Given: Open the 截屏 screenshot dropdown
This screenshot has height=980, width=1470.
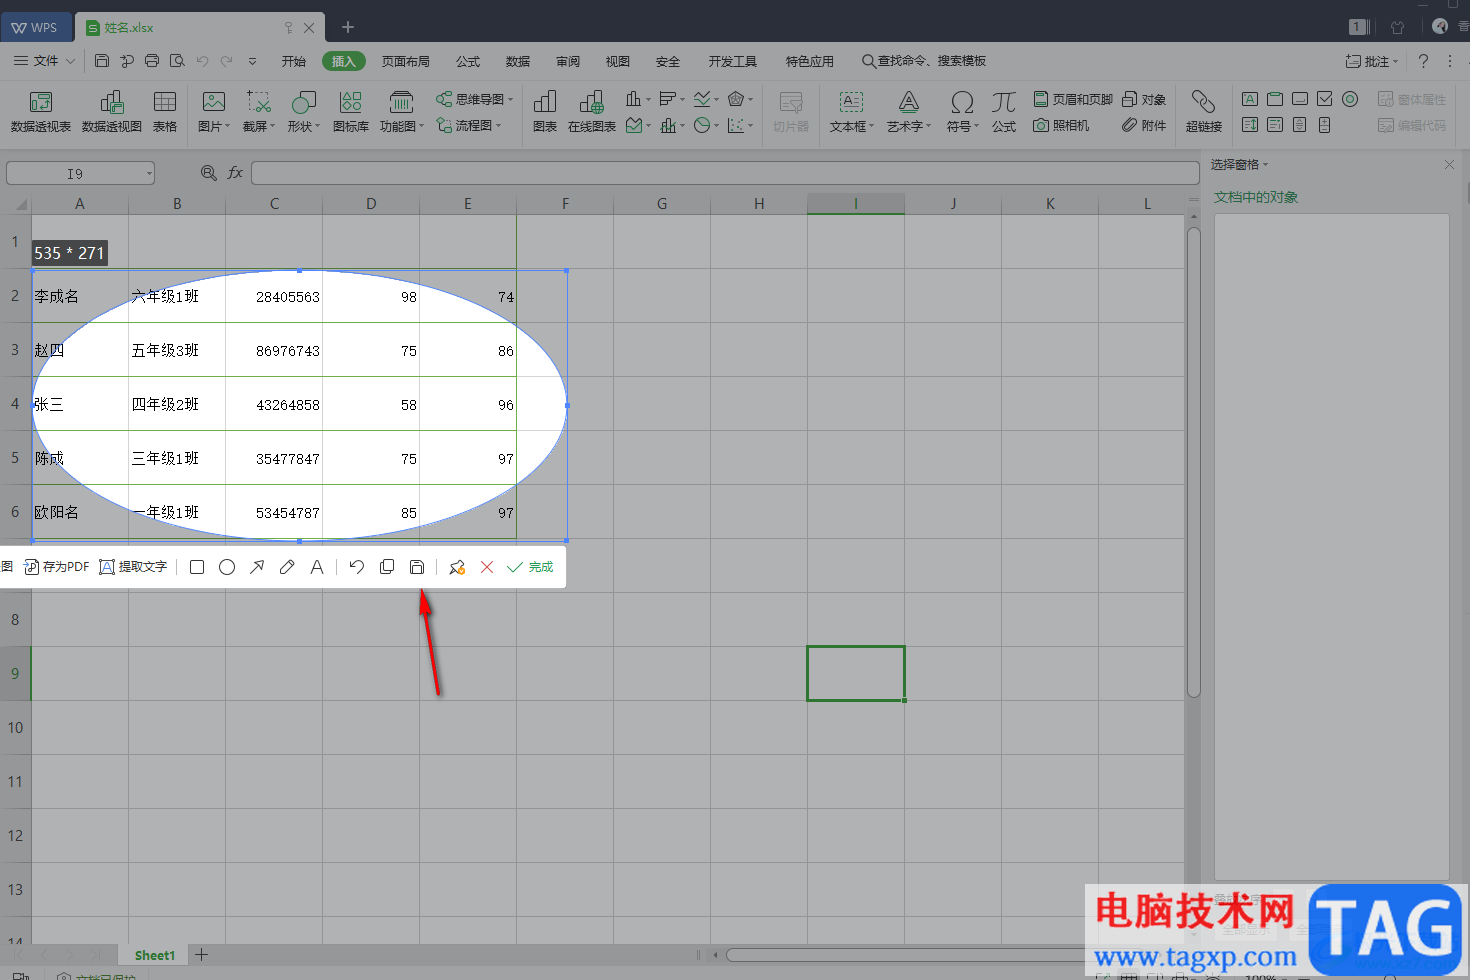Looking at the screenshot, I should pyautogui.click(x=259, y=112).
